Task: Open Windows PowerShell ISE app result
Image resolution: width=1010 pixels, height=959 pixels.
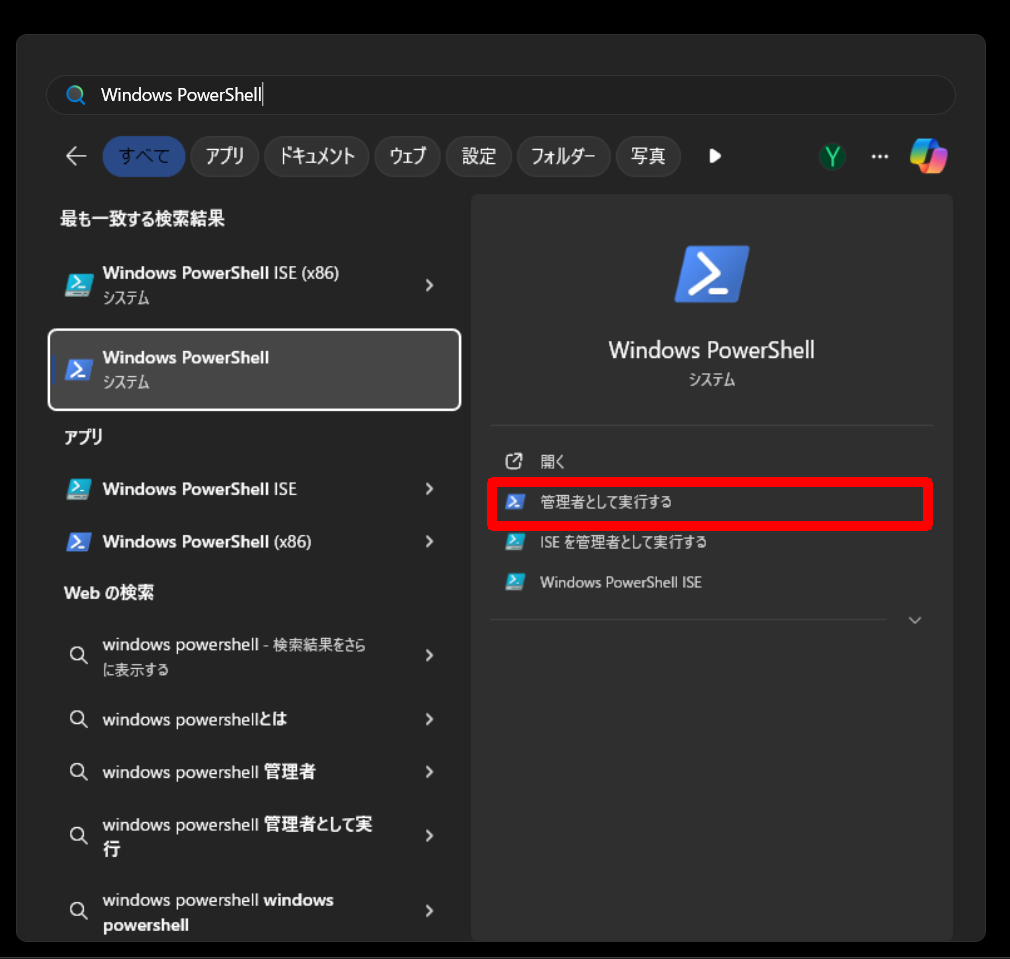Action: (x=254, y=489)
